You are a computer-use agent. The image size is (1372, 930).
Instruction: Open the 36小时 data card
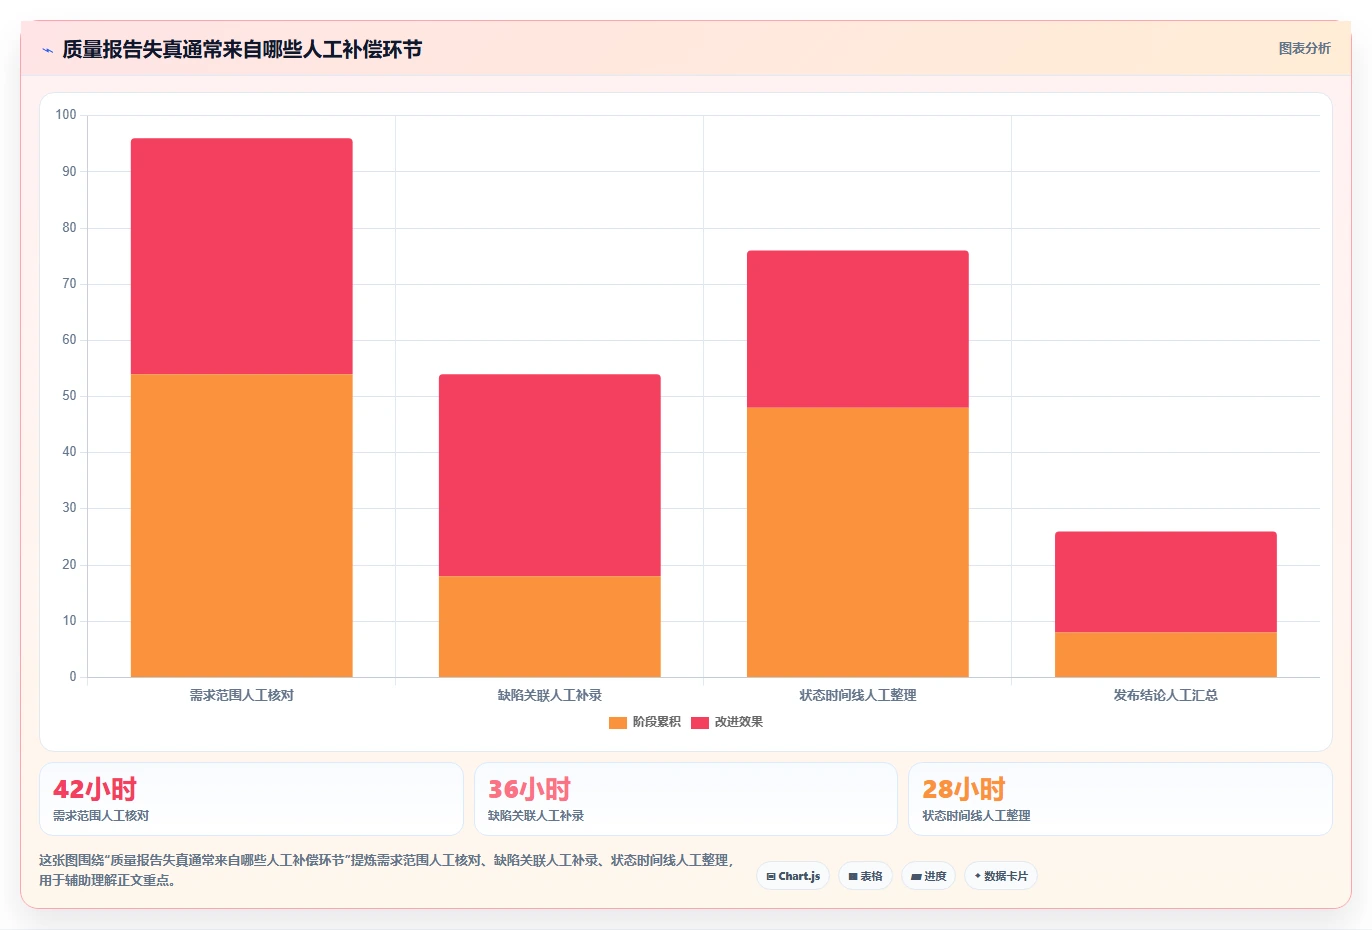click(x=686, y=799)
